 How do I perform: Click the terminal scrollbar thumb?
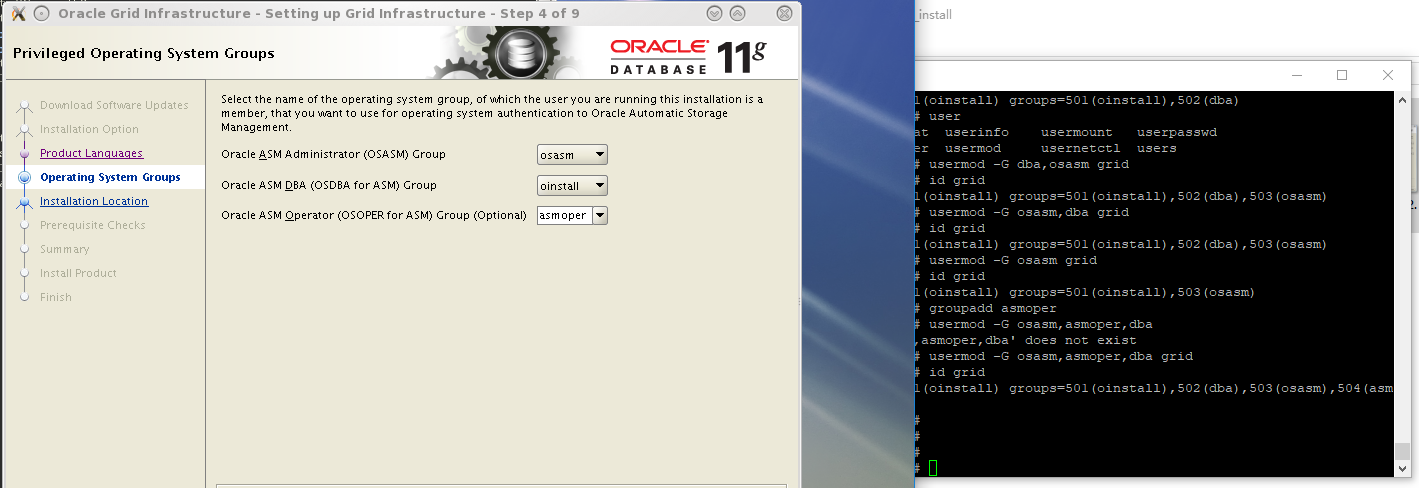coord(1402,450)
